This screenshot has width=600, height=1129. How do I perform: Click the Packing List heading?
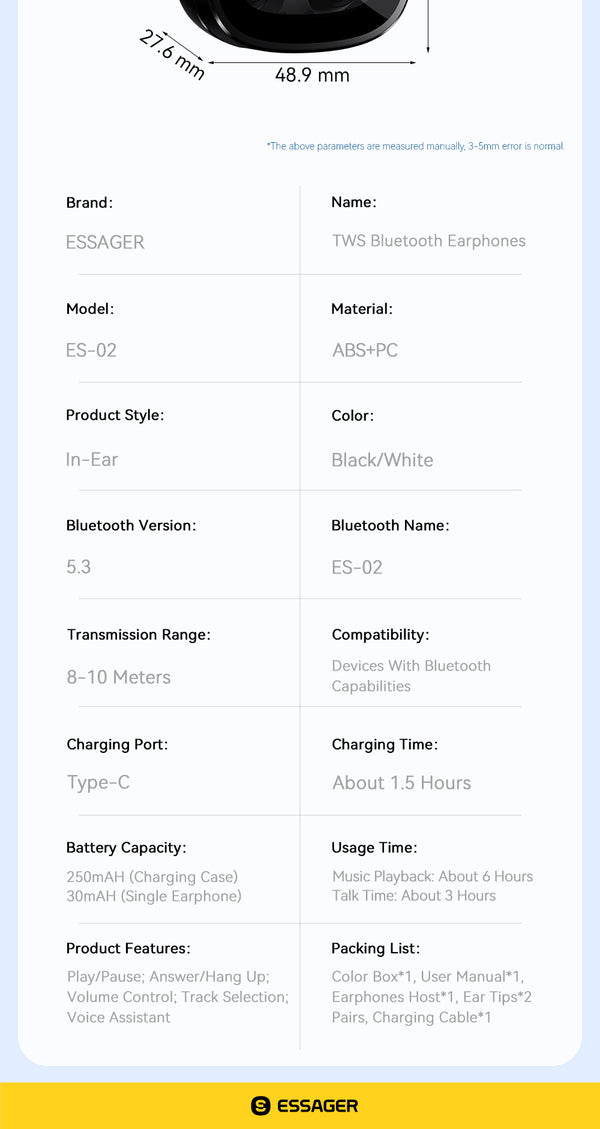tap(375, 948)
